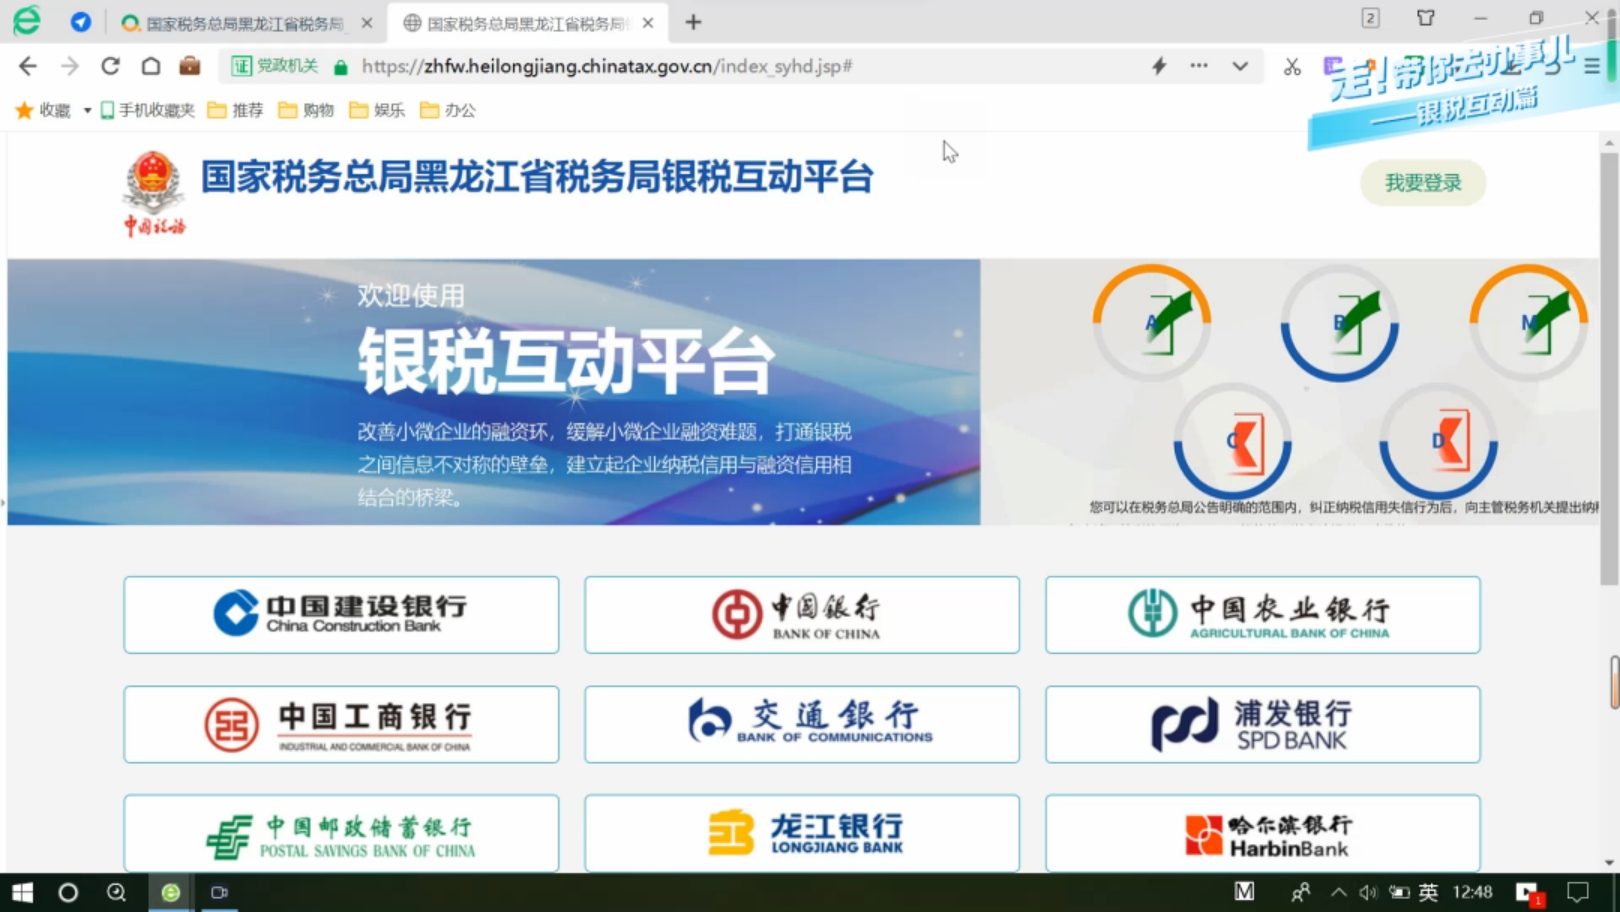Select 中国建设银行 China Construction Bank
This screenshot has height=912, width=1620.
pyautogui.click(x=341, y=614)
